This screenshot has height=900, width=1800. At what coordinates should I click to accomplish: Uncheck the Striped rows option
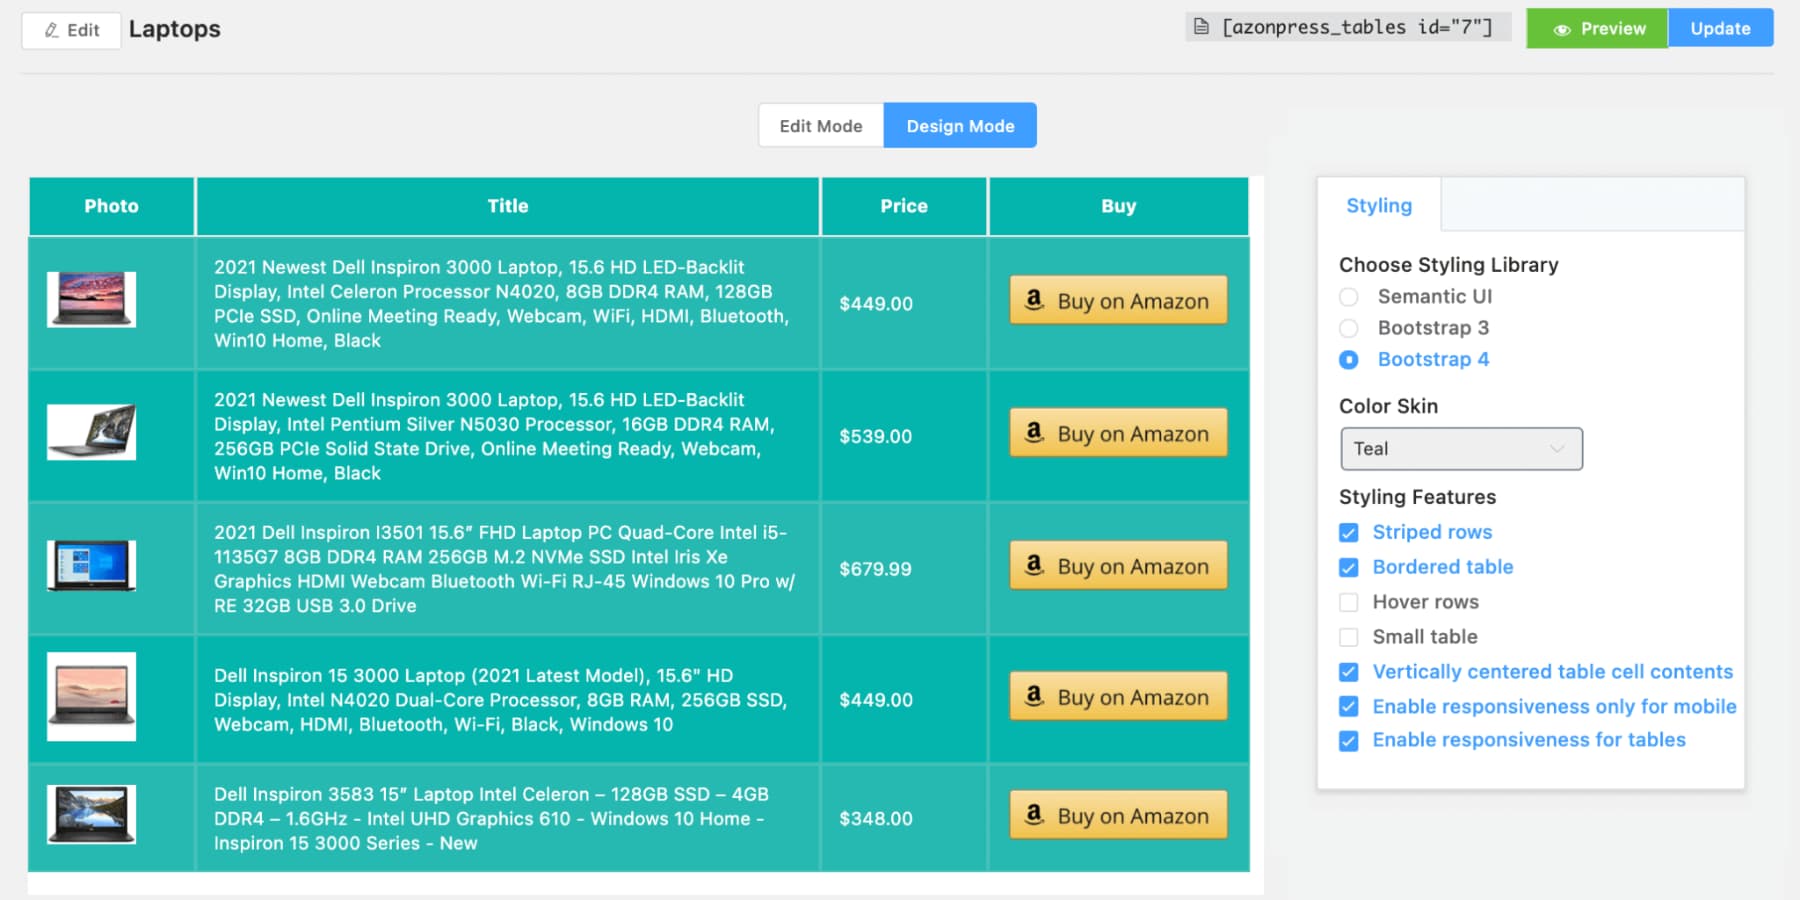pos(1348,532)
